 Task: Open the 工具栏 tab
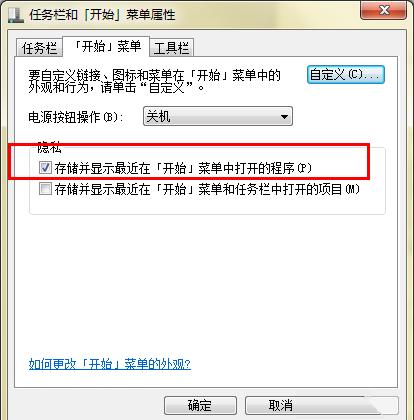click(x=171, y=48)
